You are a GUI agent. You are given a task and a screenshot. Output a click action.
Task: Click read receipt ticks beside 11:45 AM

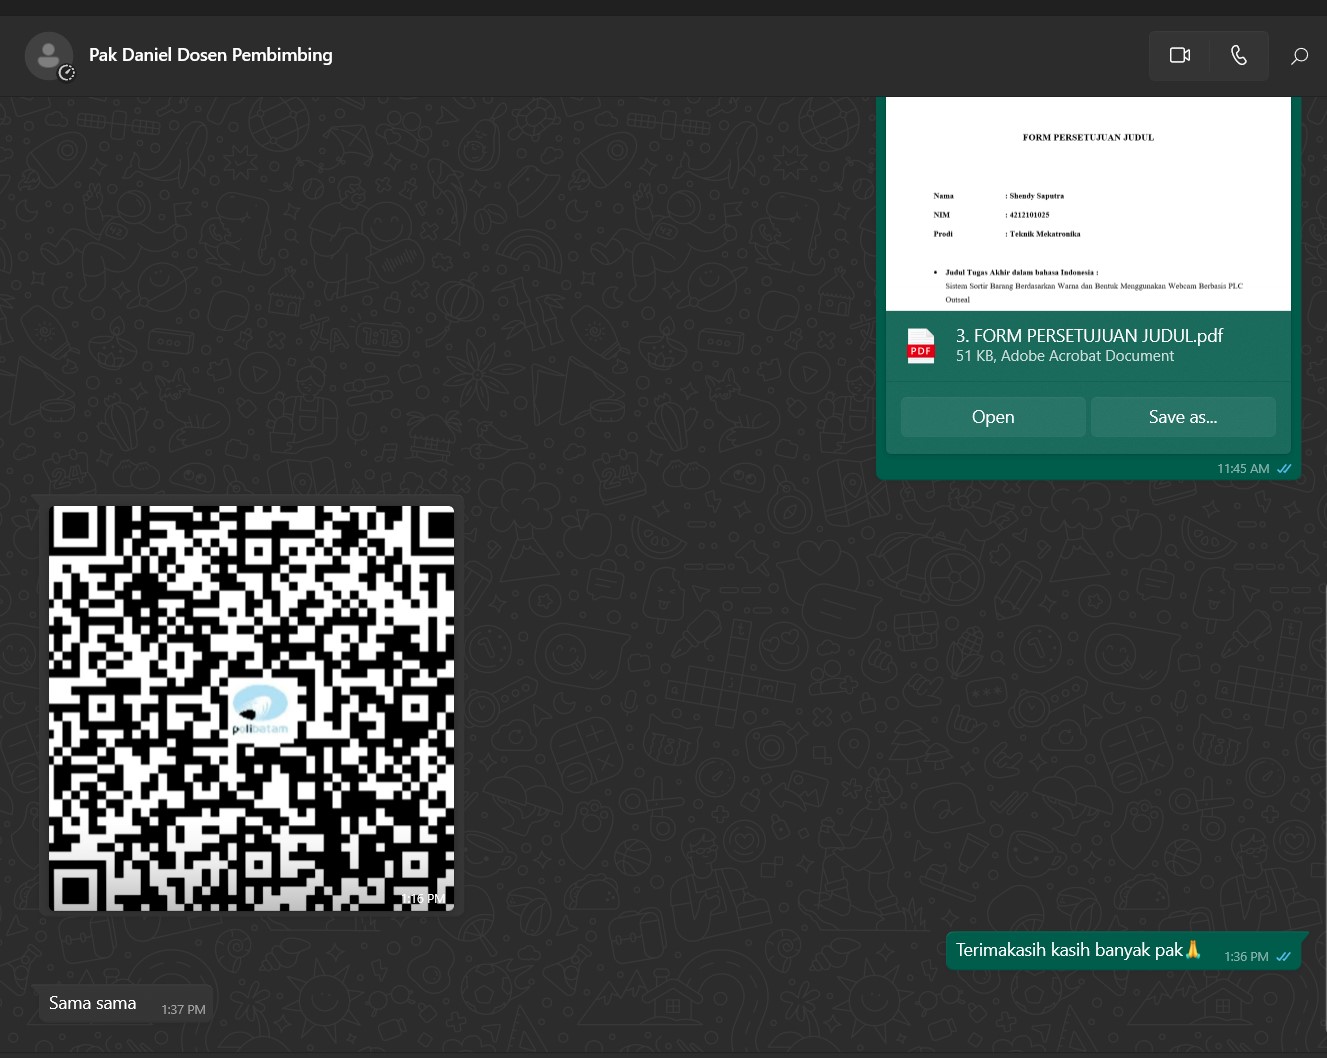tap(1284, 468)
